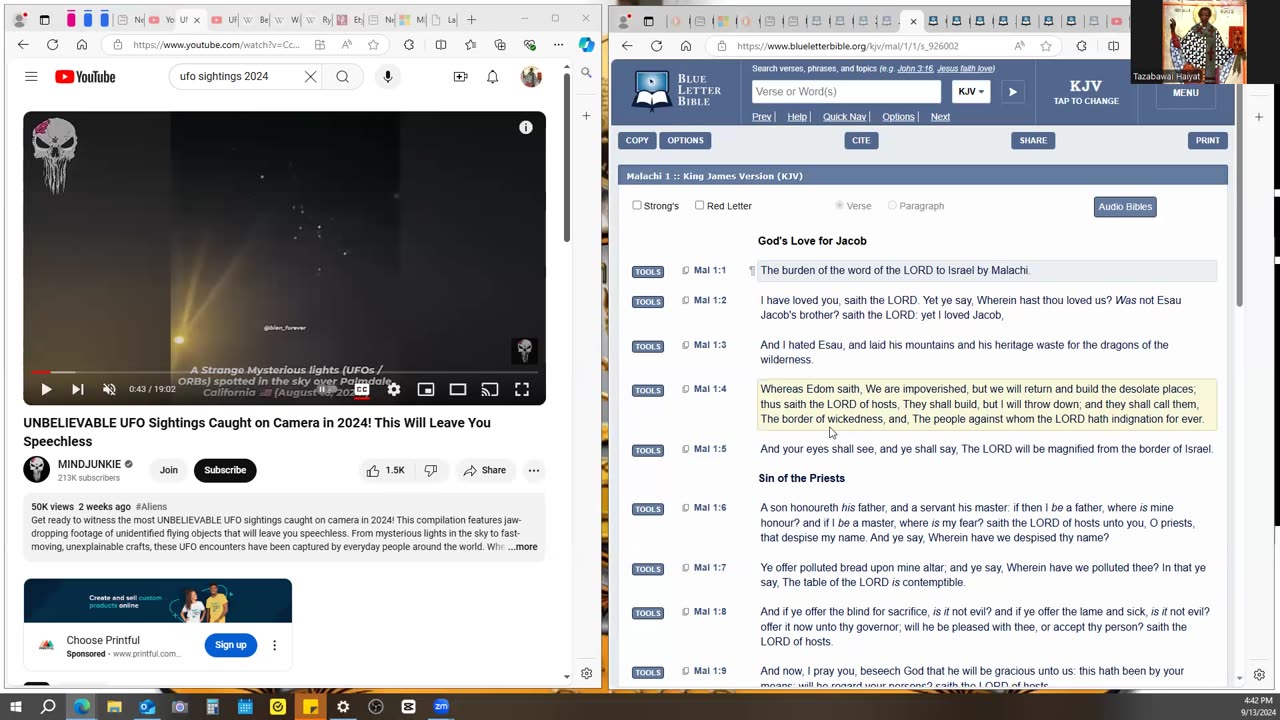The image size is (1280, 720).
Task: Open the YouTube guide hamburger menu
Action: pyautogui.click(x=31, y=77)
